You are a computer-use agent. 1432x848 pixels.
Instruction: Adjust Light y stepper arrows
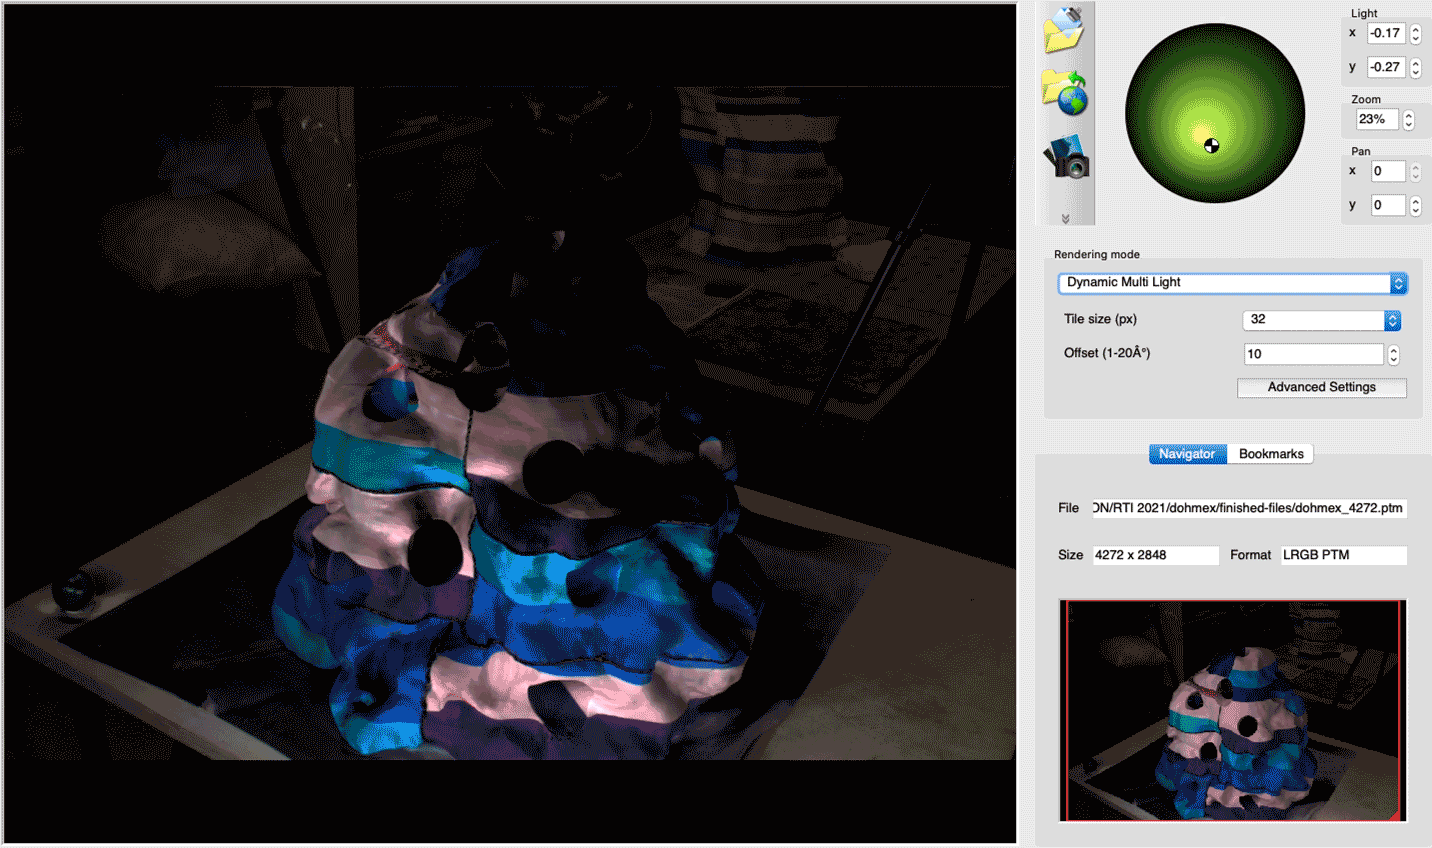(x=1415, y=67)
